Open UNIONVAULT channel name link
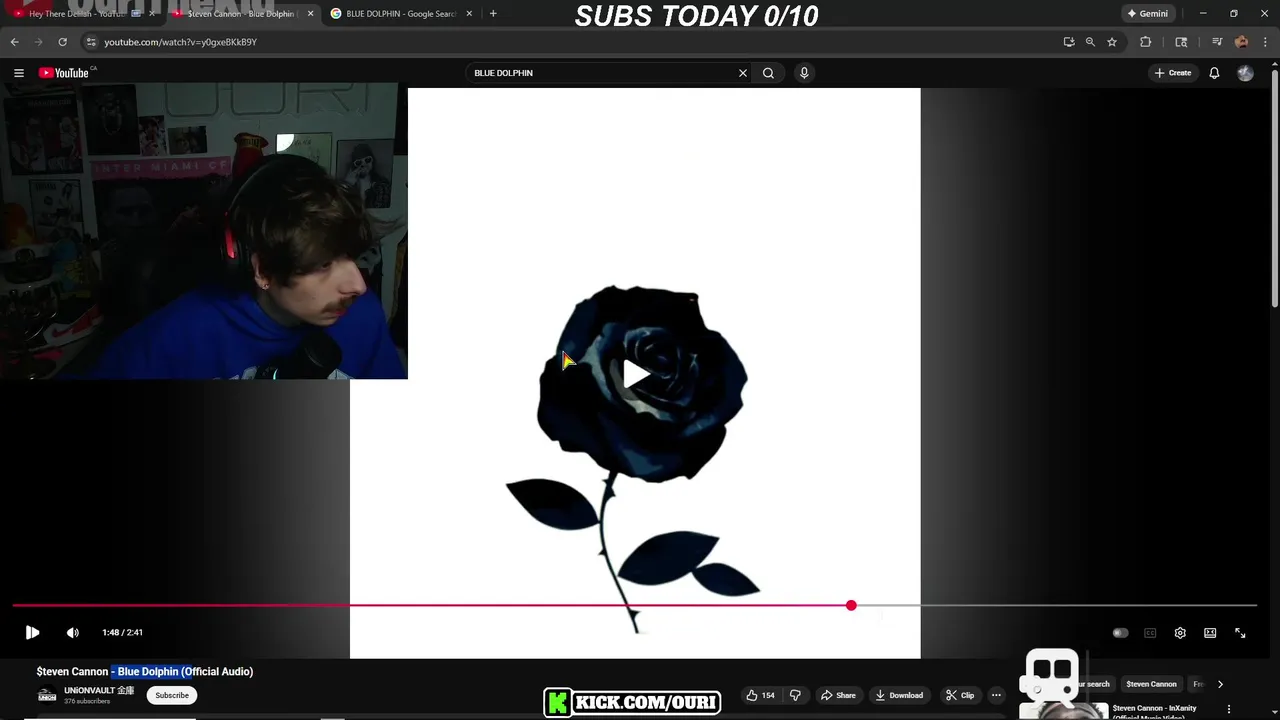Screen dimensions: 1280x720 (x=99, y=690)
